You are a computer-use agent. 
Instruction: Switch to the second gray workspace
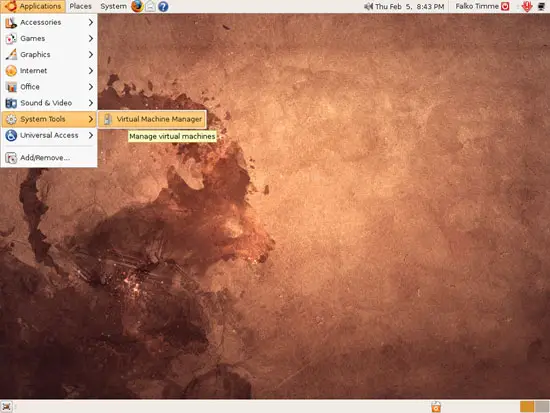click(x=542, y=407)
